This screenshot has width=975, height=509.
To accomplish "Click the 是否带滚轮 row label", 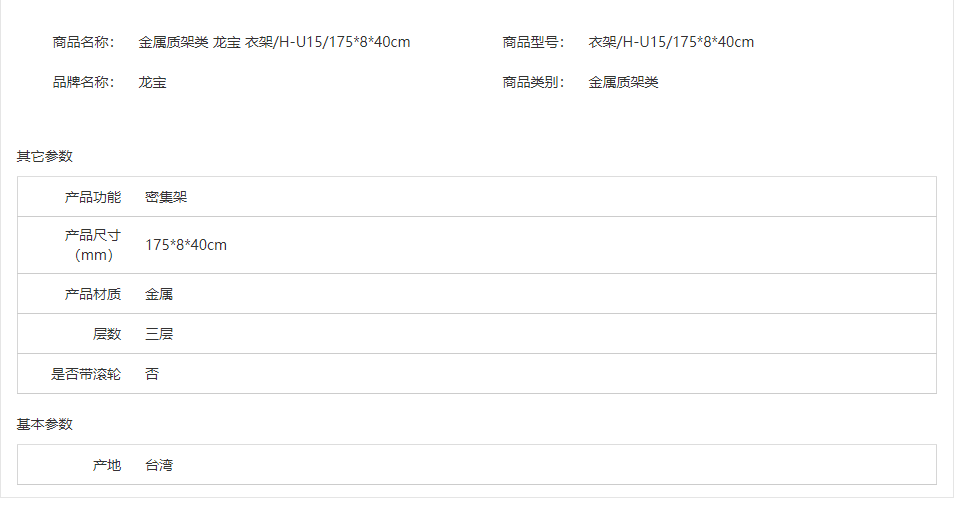I will (86, 374).
